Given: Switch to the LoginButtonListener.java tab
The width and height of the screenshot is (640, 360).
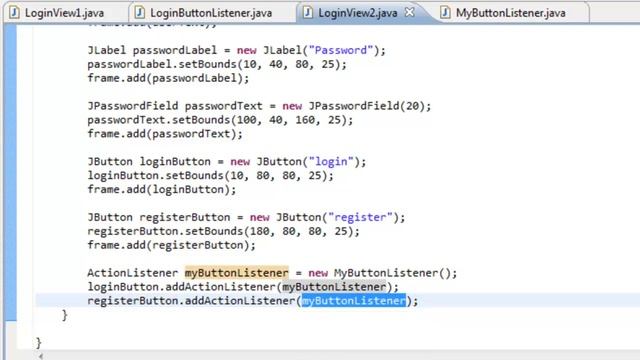Looking at the screenshot, I should point(211,13).
